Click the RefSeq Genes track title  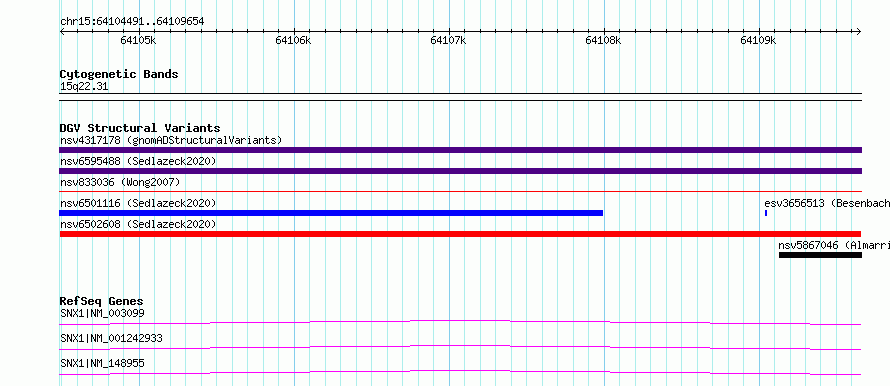point(101,301)
